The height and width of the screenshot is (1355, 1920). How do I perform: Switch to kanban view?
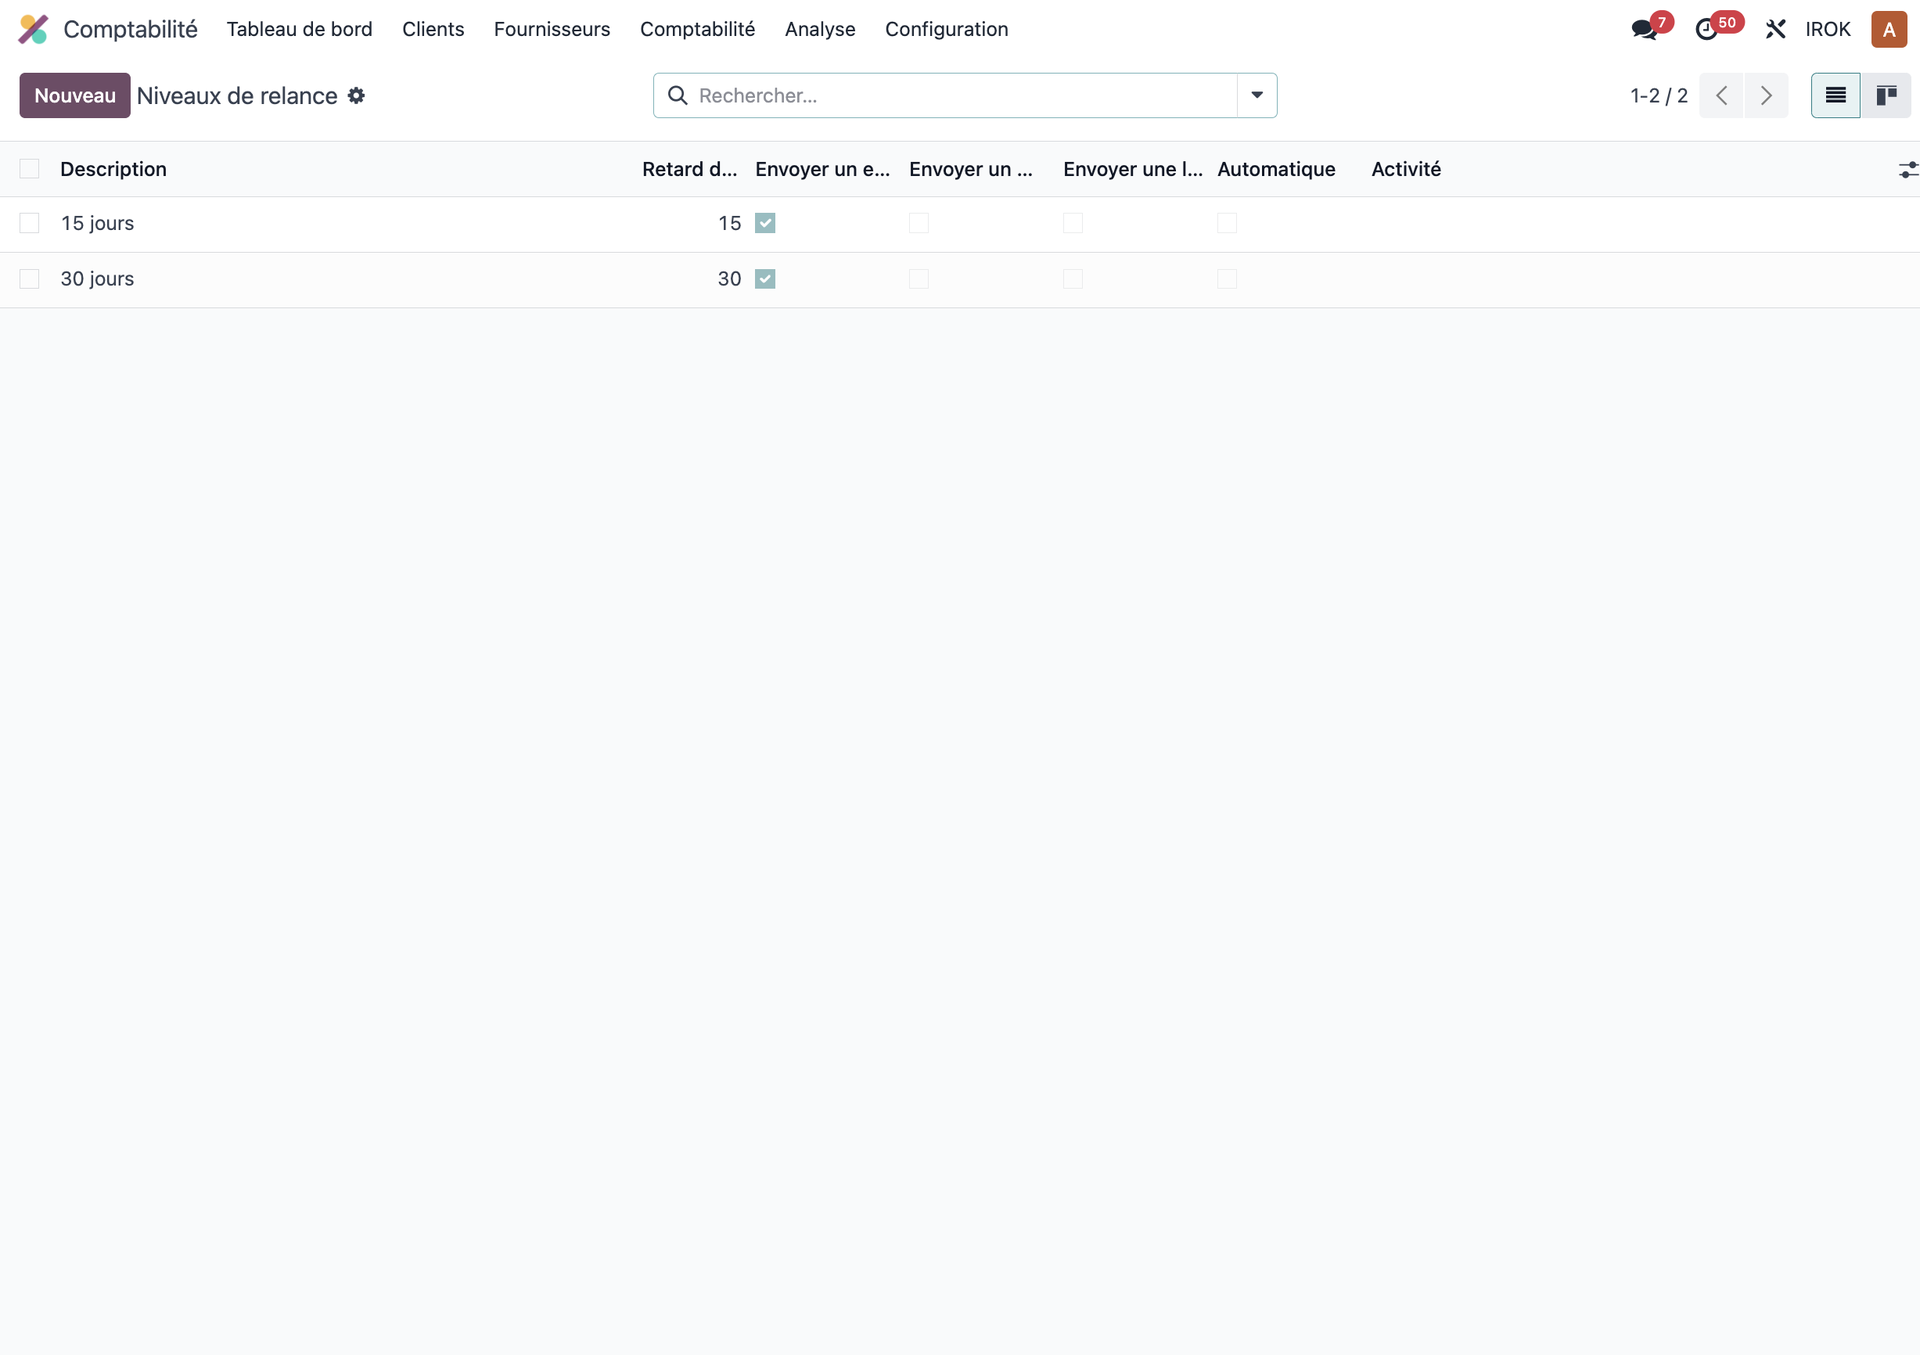(x=1886, y=95)
